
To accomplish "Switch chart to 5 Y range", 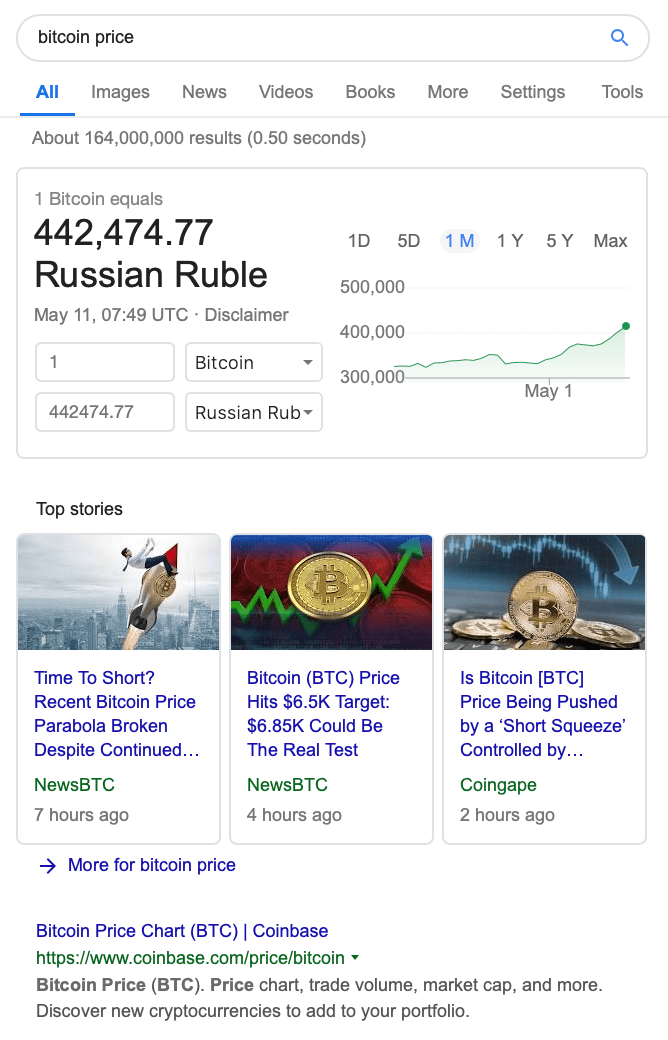I will (x=560, y=241).
